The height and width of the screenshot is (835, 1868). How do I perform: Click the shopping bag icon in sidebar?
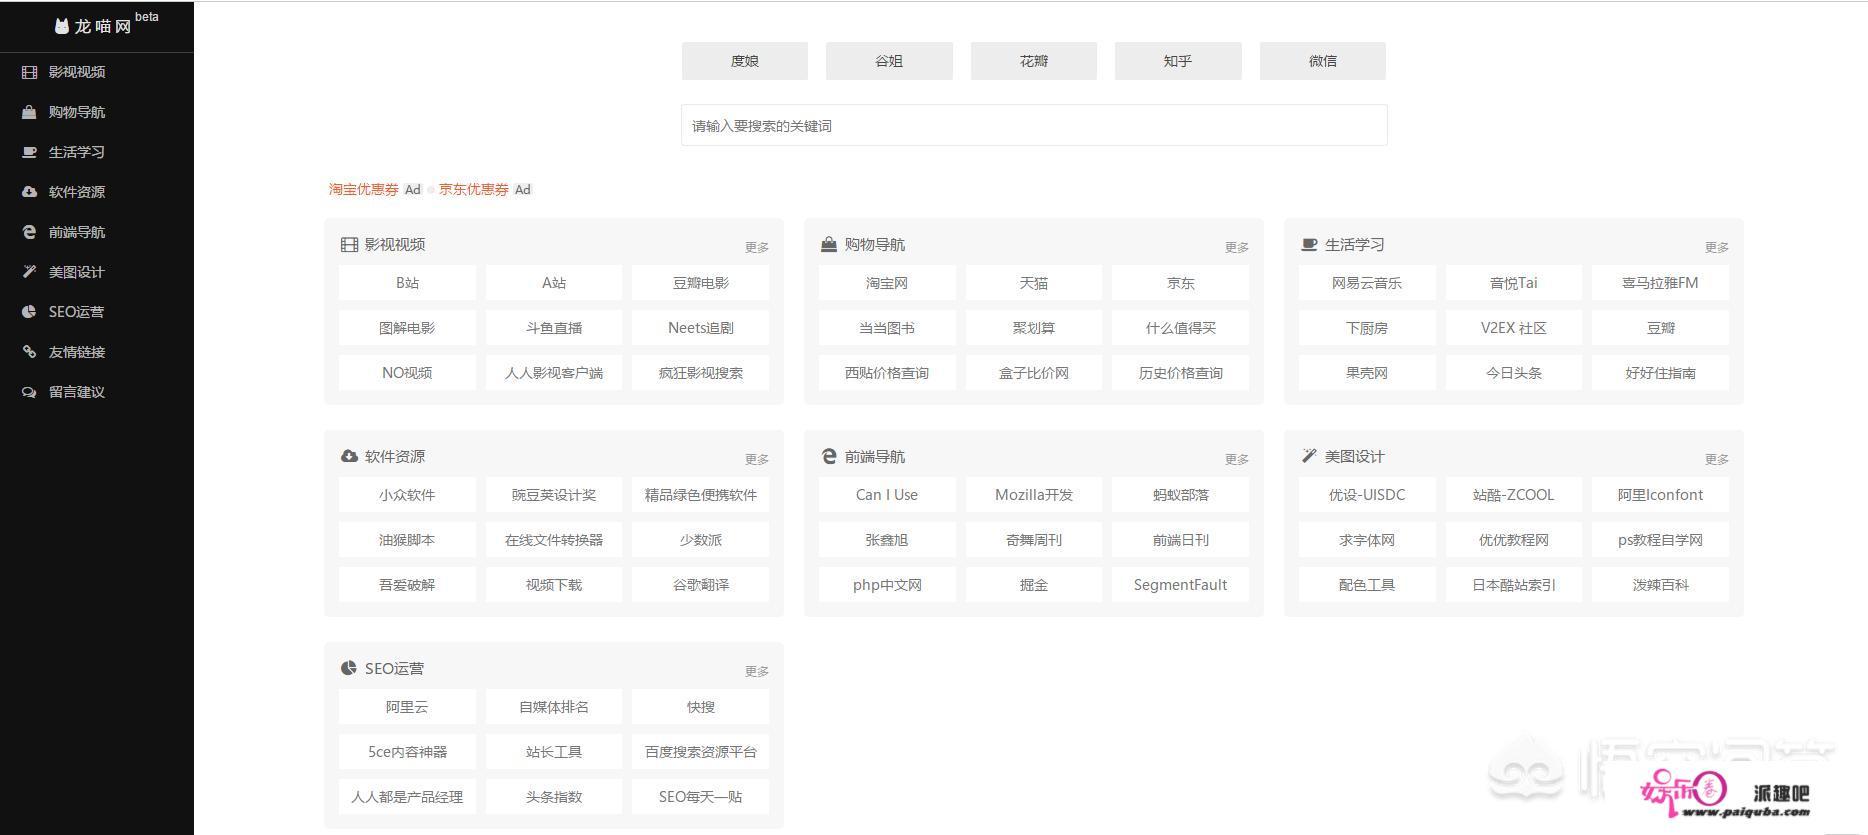29,112
